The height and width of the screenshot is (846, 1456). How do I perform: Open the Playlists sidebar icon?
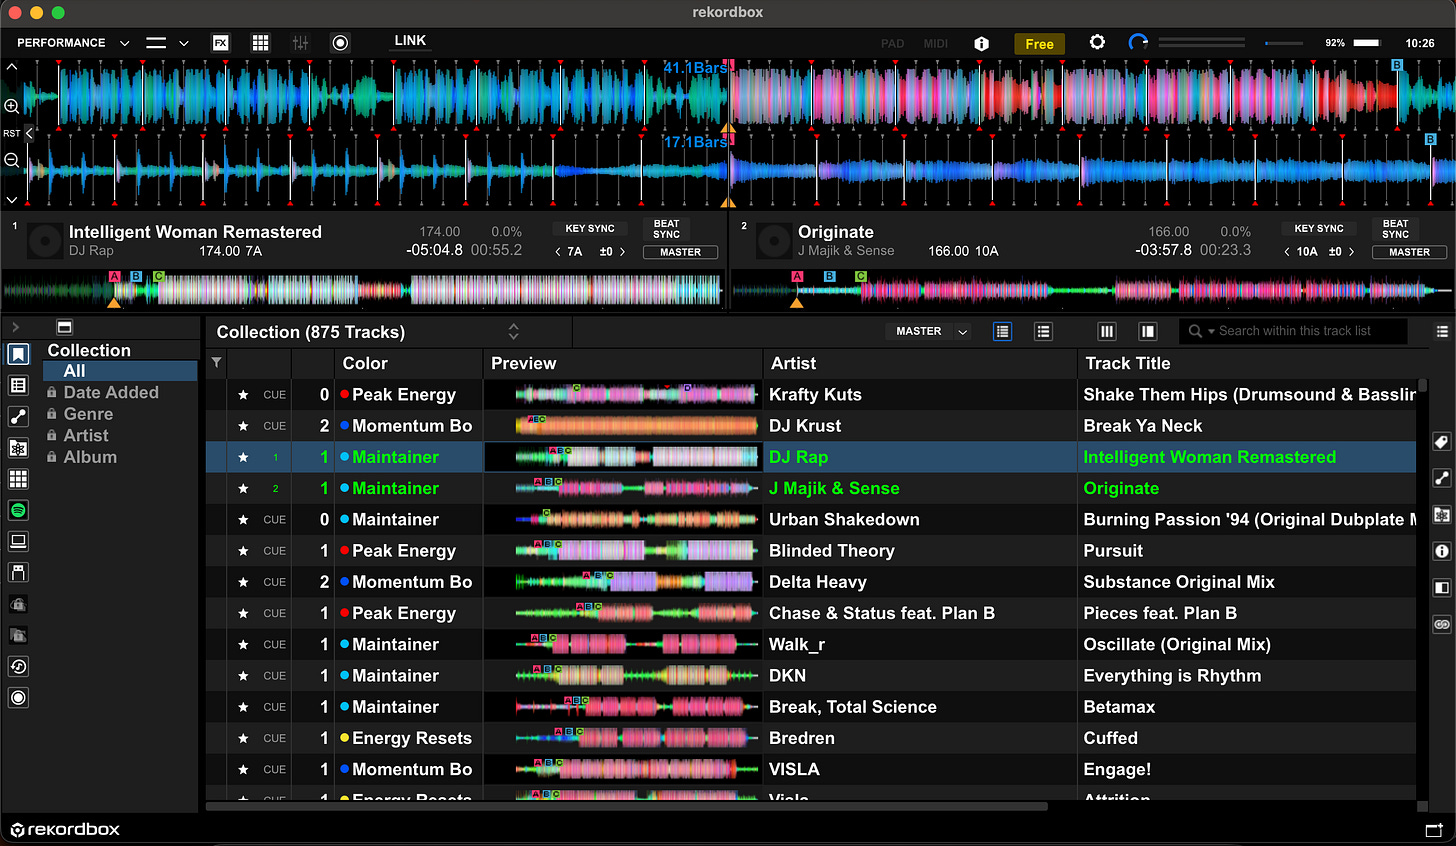click(18, 385)
